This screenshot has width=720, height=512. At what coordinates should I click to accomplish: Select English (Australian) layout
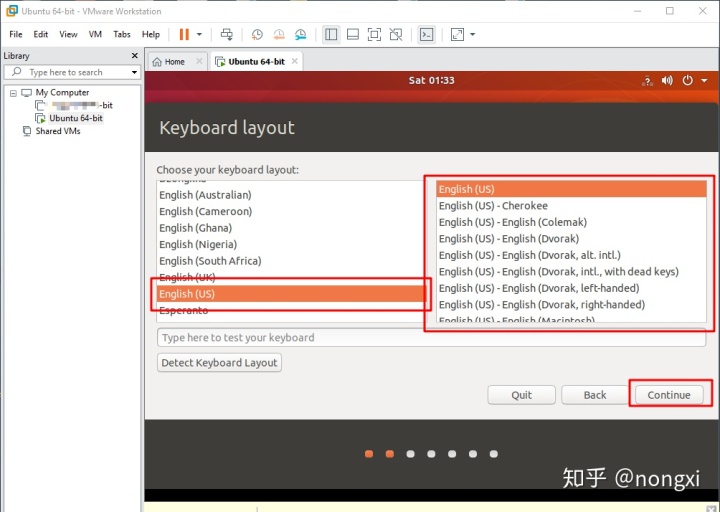(x=291, y=195)
